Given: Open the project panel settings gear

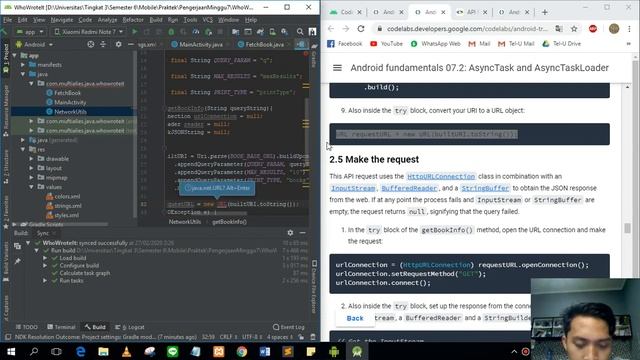Looking at the screenshot, I should click(118, 44).
